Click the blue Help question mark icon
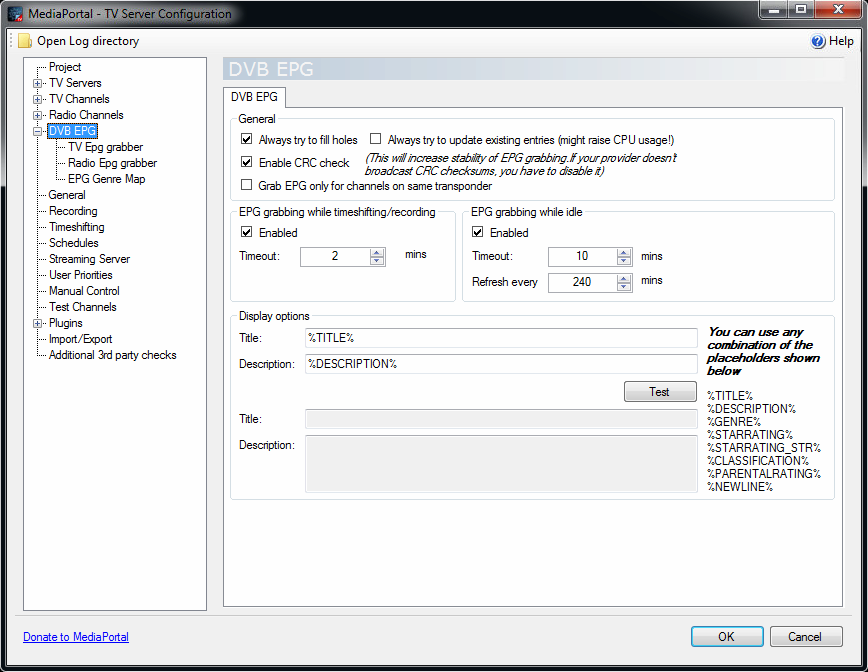868x672 pixels. (818, 41)
